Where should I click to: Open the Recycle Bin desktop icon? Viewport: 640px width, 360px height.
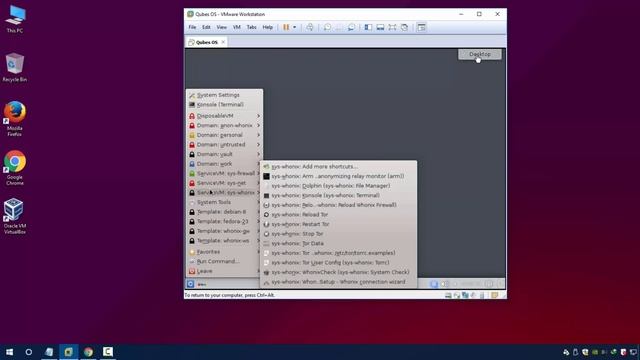15,67
